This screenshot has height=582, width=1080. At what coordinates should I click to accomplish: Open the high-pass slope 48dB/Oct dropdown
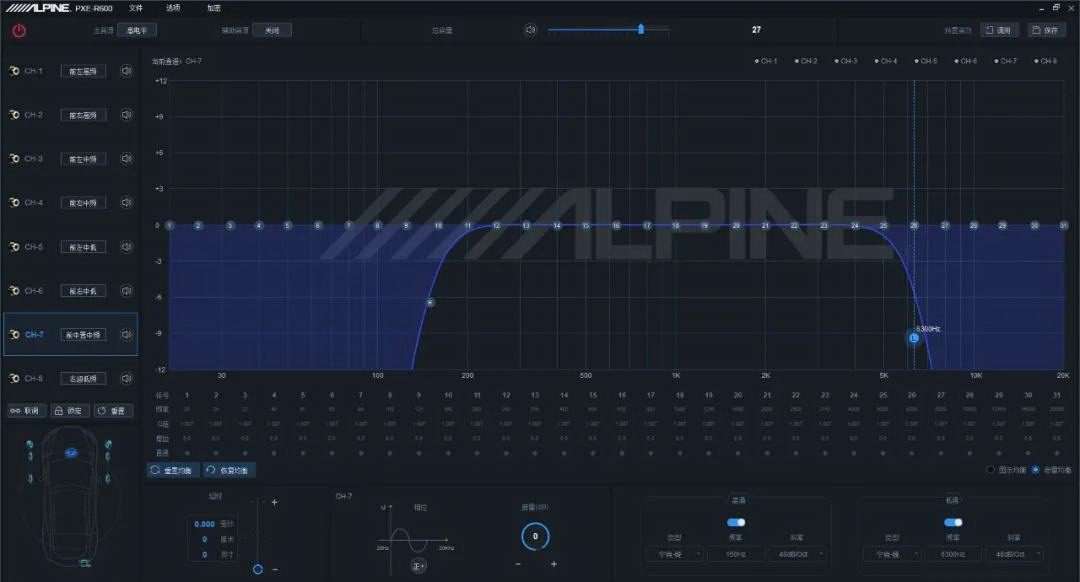798,554
